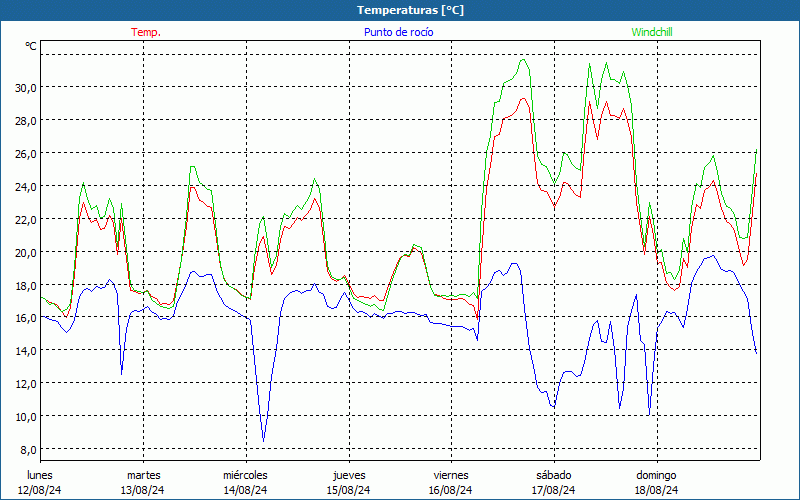Select the red 'Temp.' legend label
Viewport: 800px width, 500px height.
tap(146, 32)
